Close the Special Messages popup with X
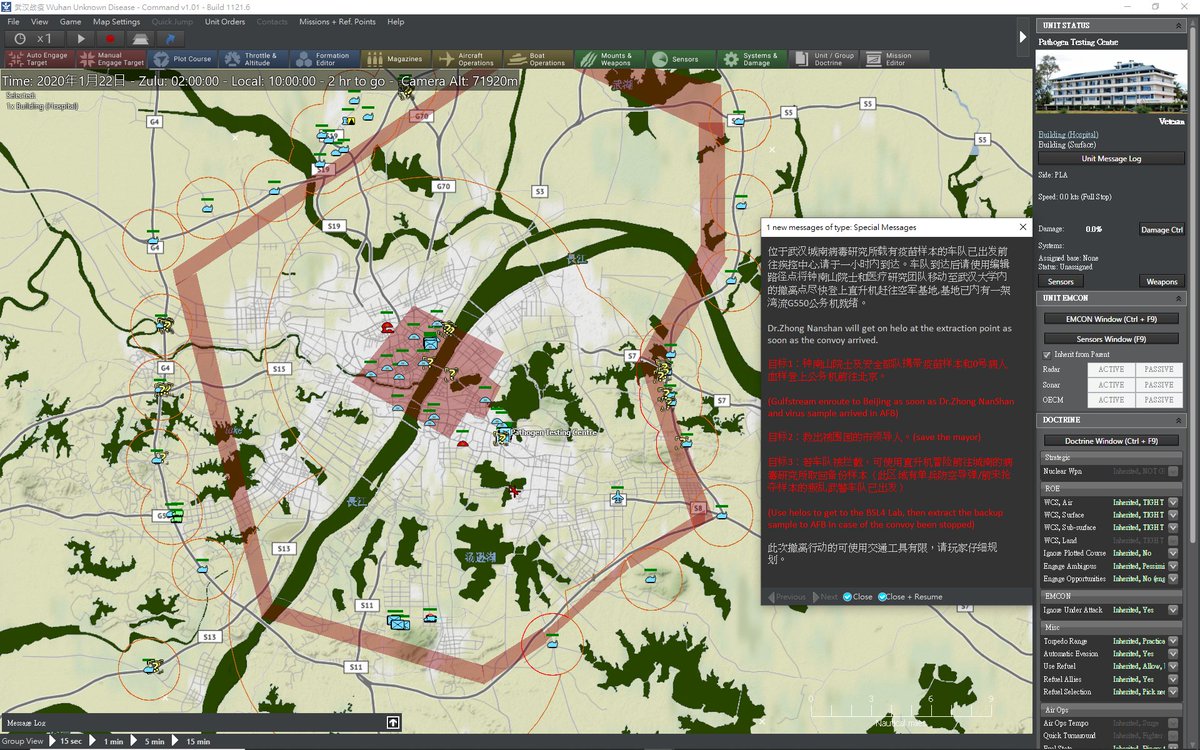The image size is (1200, 750). point(1023,228)
